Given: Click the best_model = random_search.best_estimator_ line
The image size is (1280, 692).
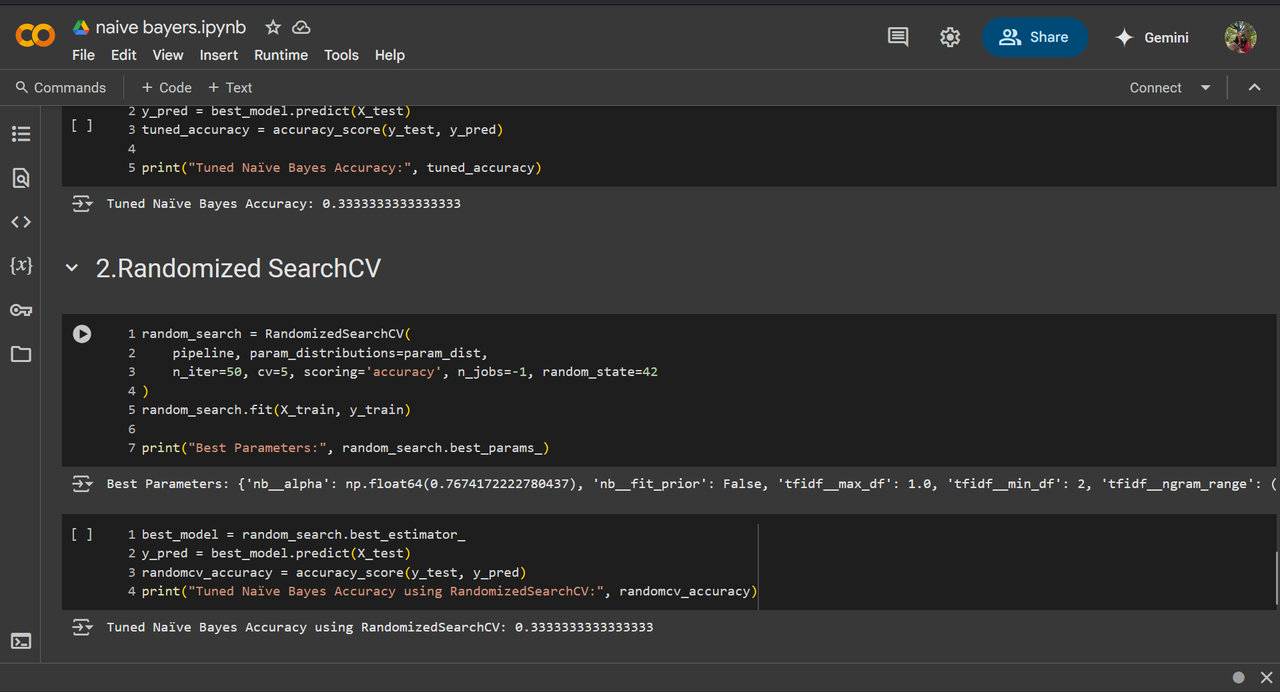Looking at the screenshot, I should tap(304, 534).
